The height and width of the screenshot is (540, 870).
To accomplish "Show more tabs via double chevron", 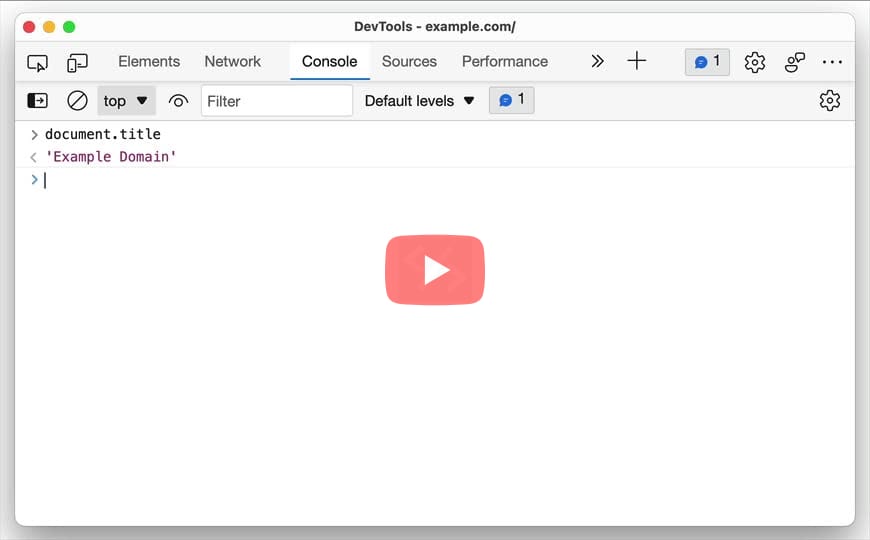I will point(597,61).
